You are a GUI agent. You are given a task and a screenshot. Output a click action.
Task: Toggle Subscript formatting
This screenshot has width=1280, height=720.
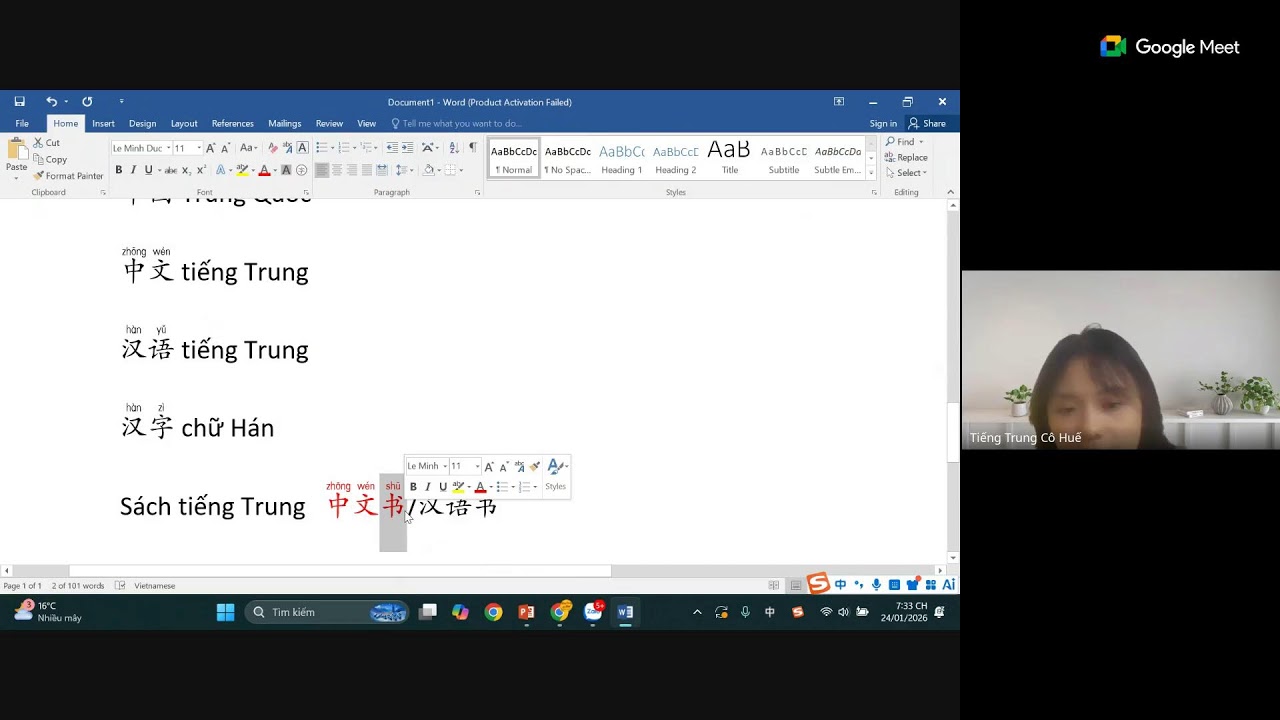pos(187,170)
